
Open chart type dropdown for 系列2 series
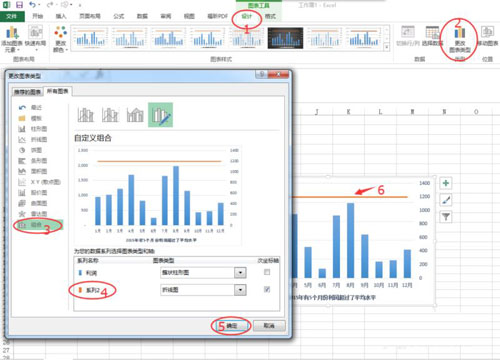240,290
